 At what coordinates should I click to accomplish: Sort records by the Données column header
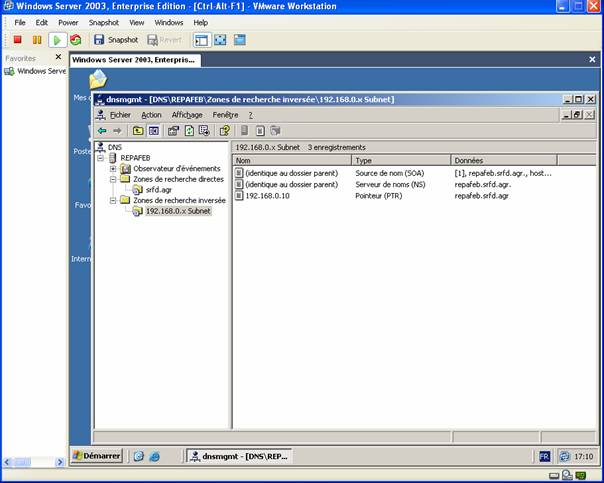503,160
